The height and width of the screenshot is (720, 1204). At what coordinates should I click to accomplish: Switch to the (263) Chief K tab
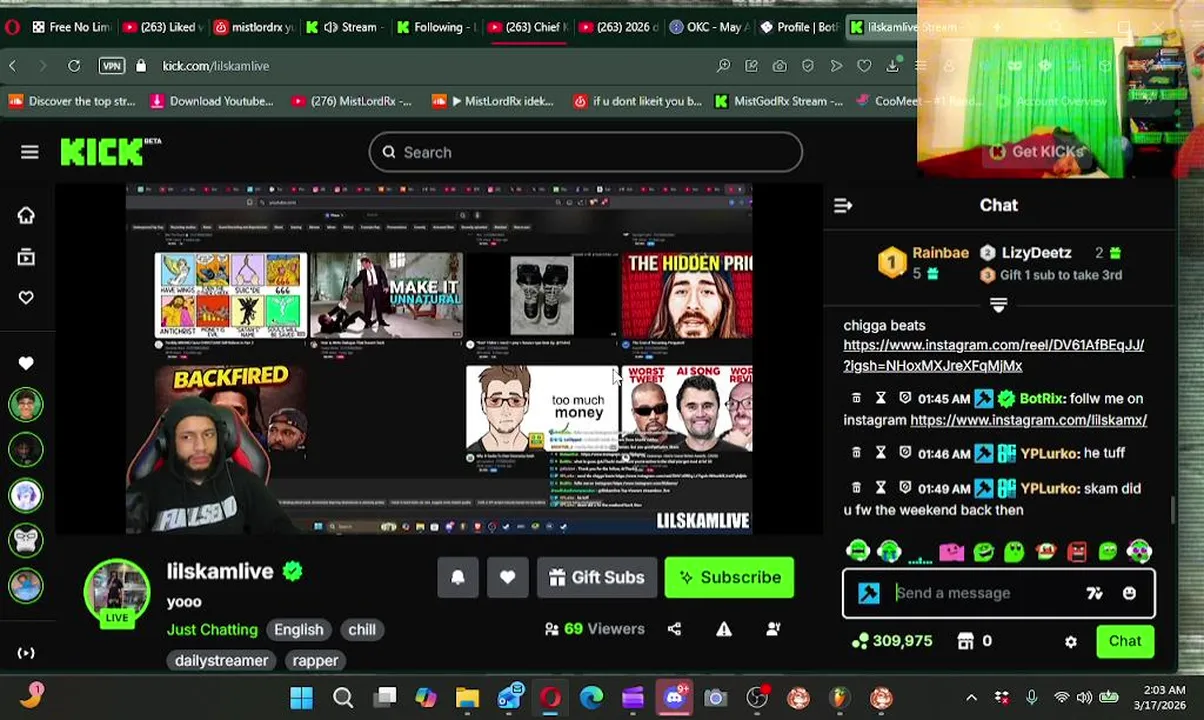pos(526,27)
